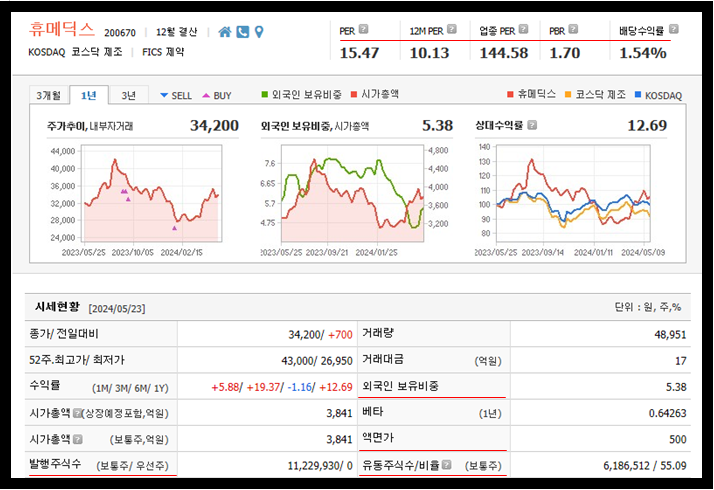Click the phone contact icon

point(243,32)
